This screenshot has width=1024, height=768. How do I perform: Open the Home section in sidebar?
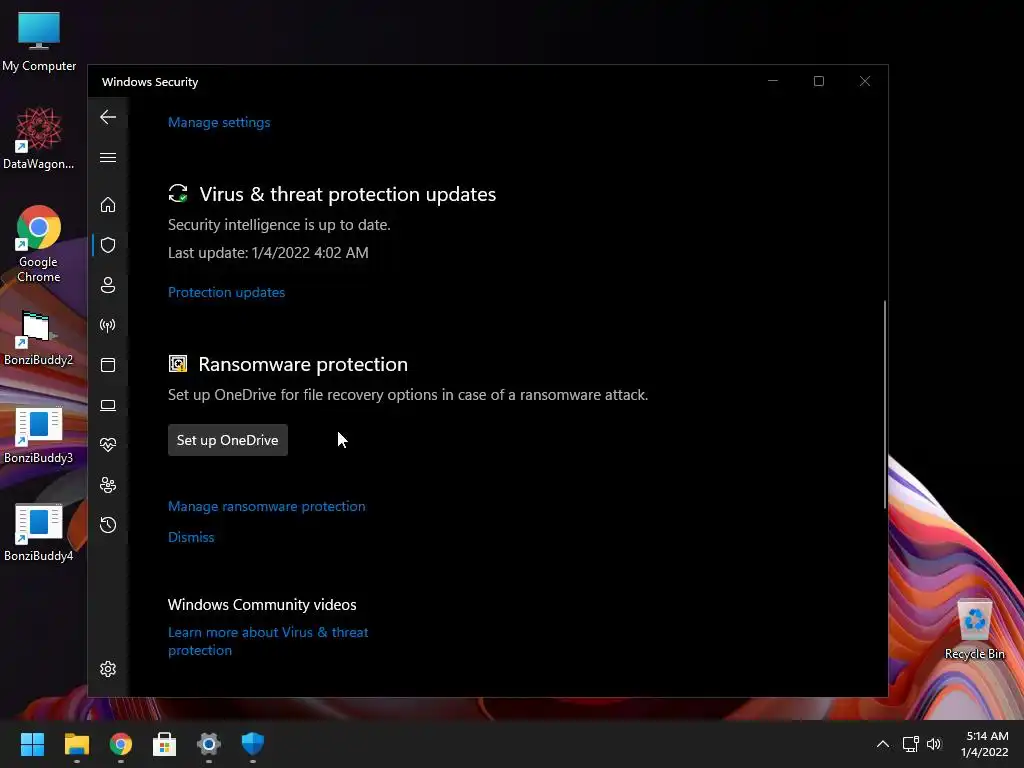pyautogui.click(x=108, y=205)
